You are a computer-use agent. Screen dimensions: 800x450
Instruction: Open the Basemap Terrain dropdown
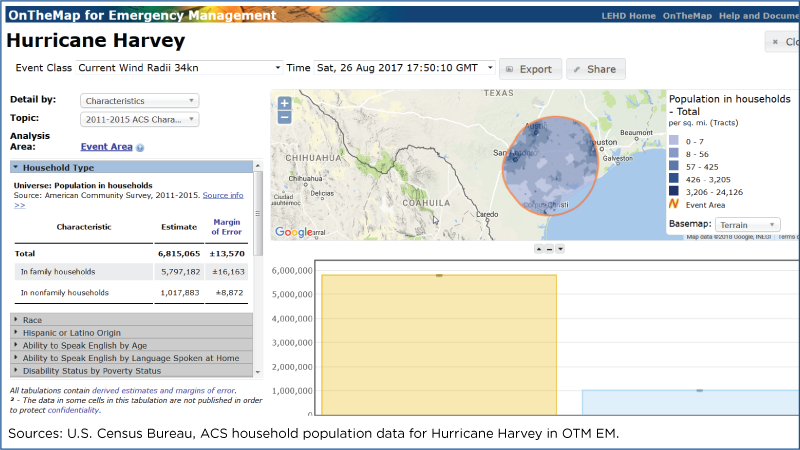[747, 224]
